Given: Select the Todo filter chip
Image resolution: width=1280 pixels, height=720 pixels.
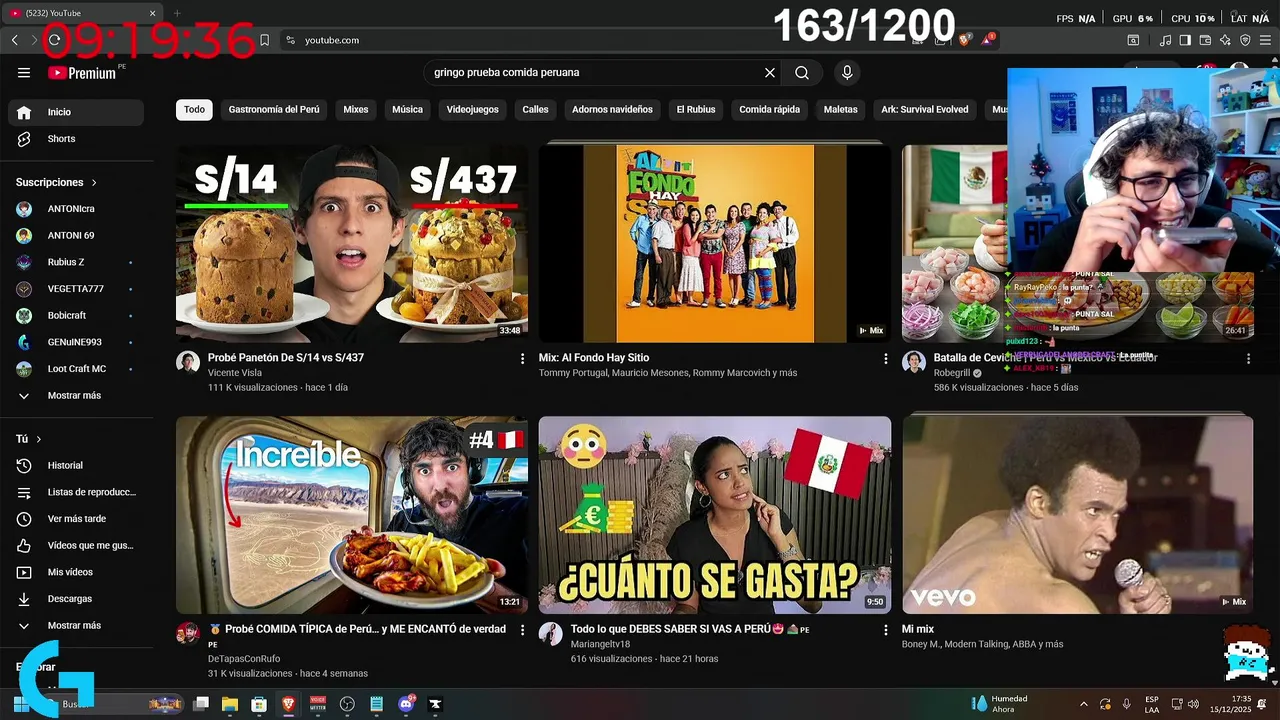Looking at the screenshot, I should [x=194, y=109].
